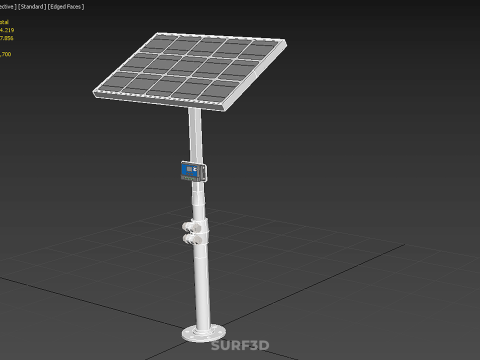Viewport: 480px width, 360px height.
Task: Select the blue charge controller box on pole
Action: 193,171
